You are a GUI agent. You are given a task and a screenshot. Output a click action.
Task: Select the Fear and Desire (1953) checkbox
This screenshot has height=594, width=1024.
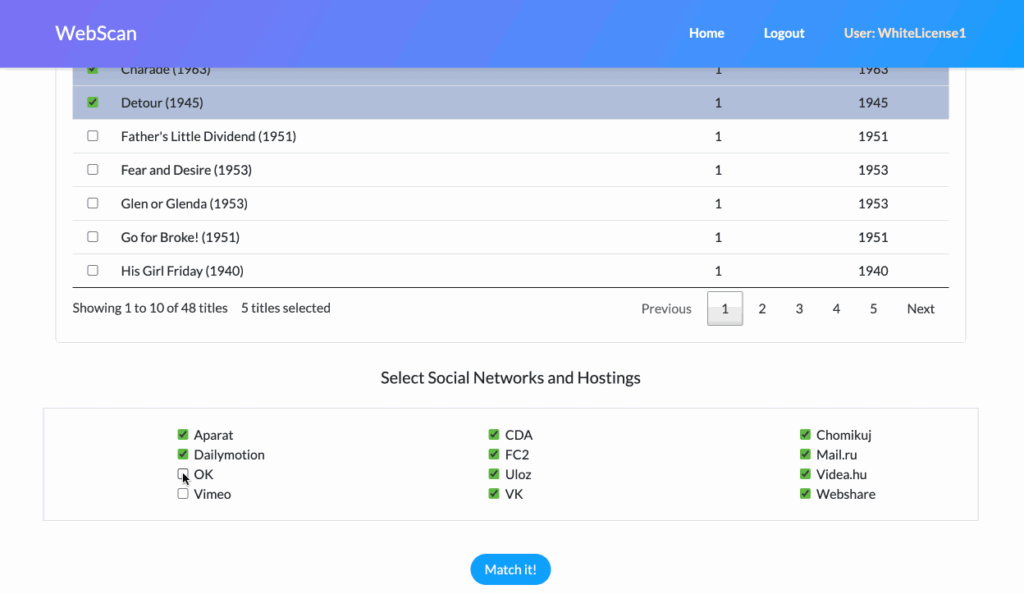pos(93,170)
